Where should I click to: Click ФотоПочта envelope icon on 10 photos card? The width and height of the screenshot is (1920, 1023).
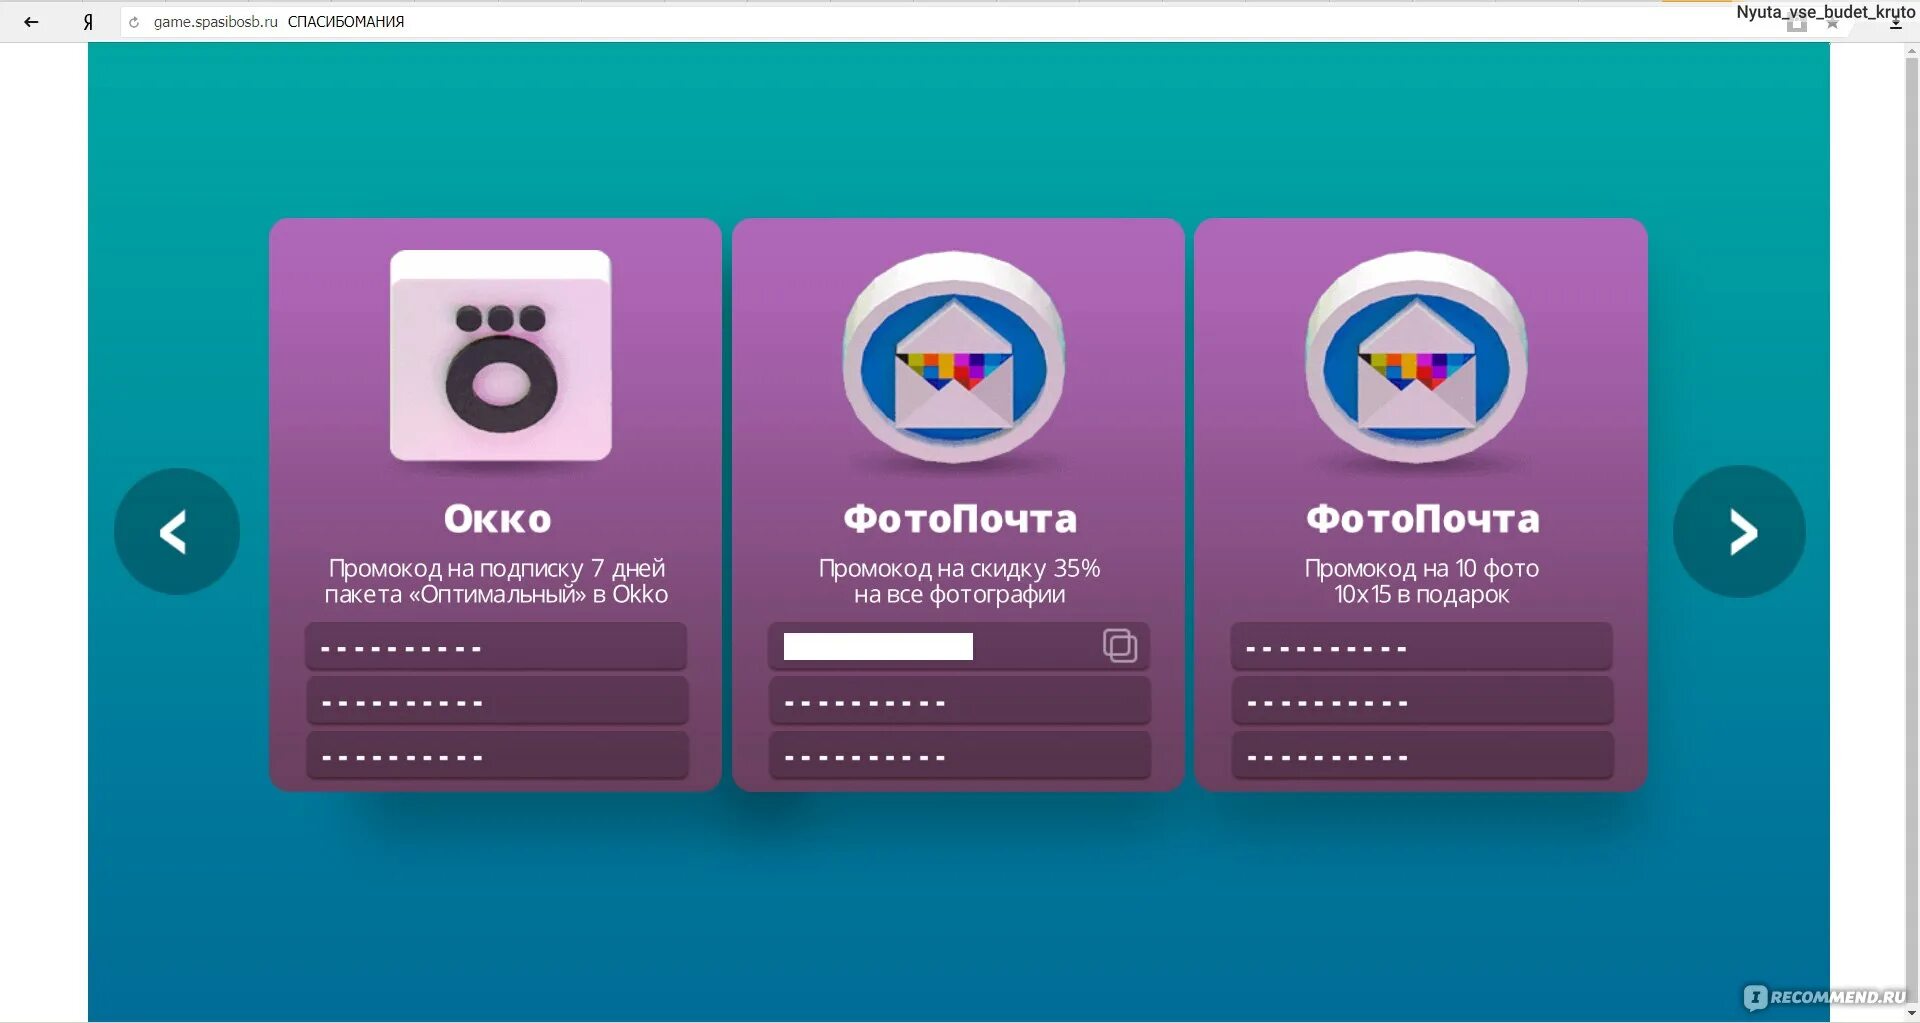(1416, 357)
